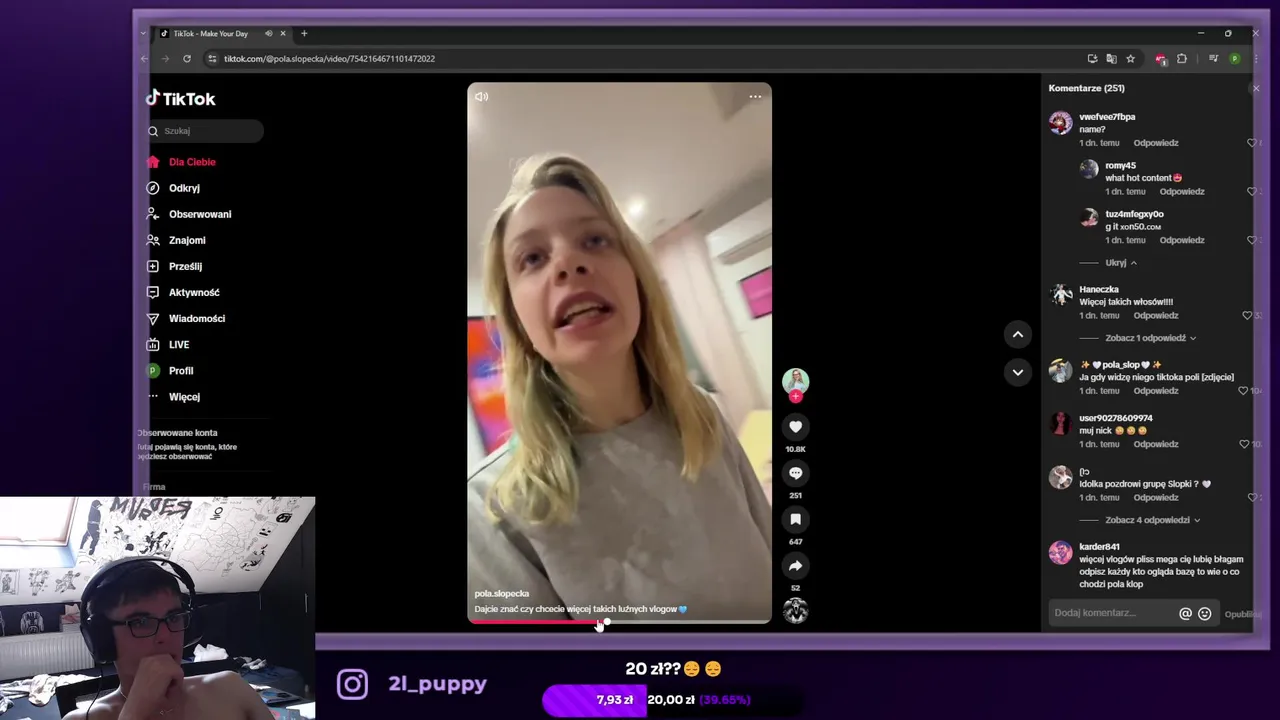The width and height of the screenshot is (1280, 720).
Task: Click the Szukaj search field
Action: point(205,131)
